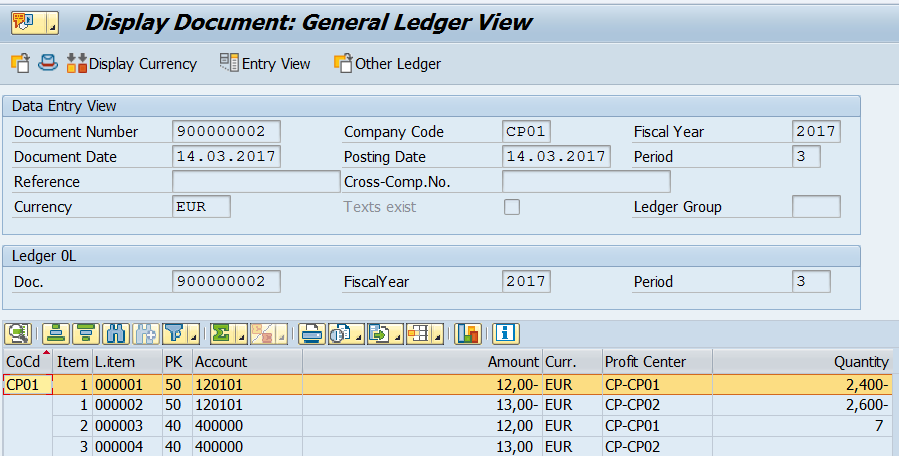
Task: Click the PK column header
Action: (177, 362)
